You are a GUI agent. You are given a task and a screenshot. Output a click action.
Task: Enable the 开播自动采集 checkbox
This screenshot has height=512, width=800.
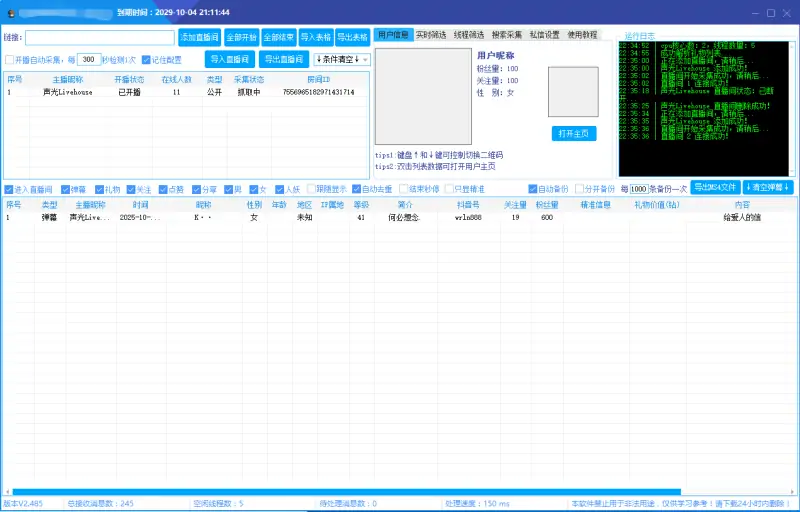(x=10, y=60)
